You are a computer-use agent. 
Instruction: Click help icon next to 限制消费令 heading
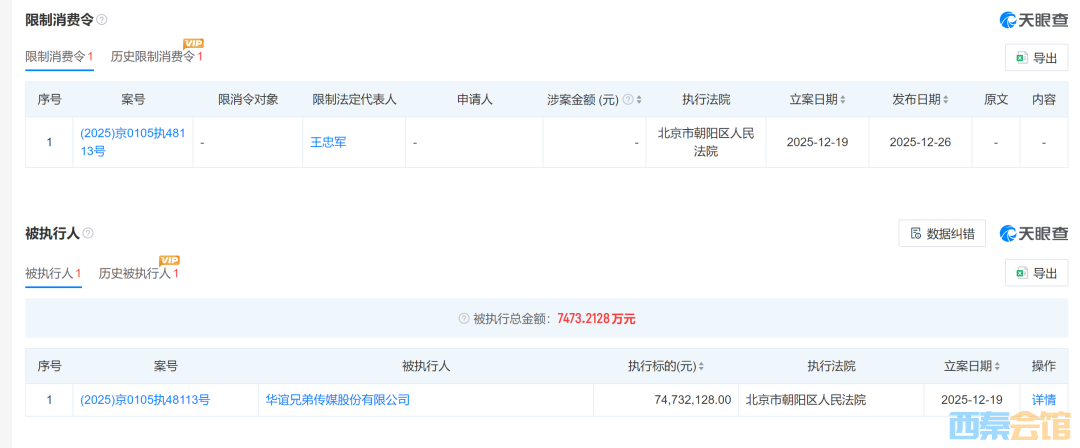point(101,20)
